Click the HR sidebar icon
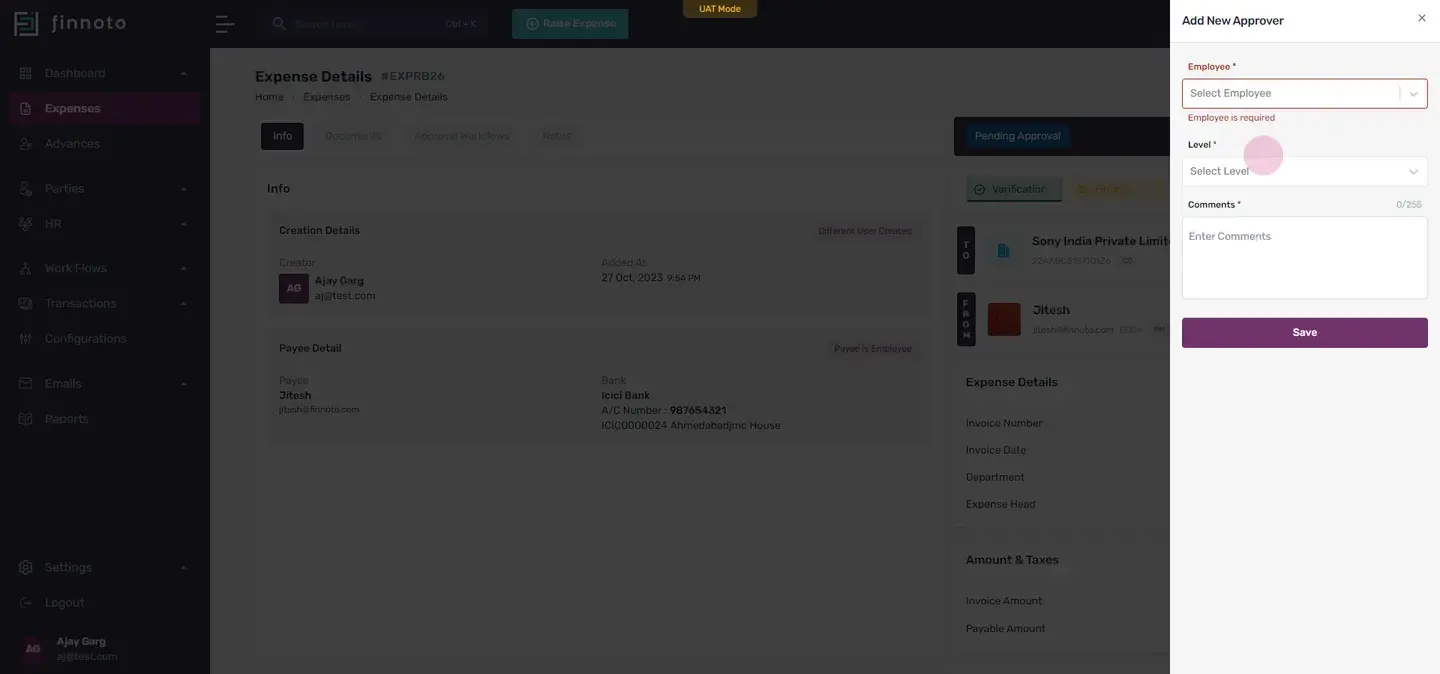Viewport: 1440px width, 674px height. [26, 224]
